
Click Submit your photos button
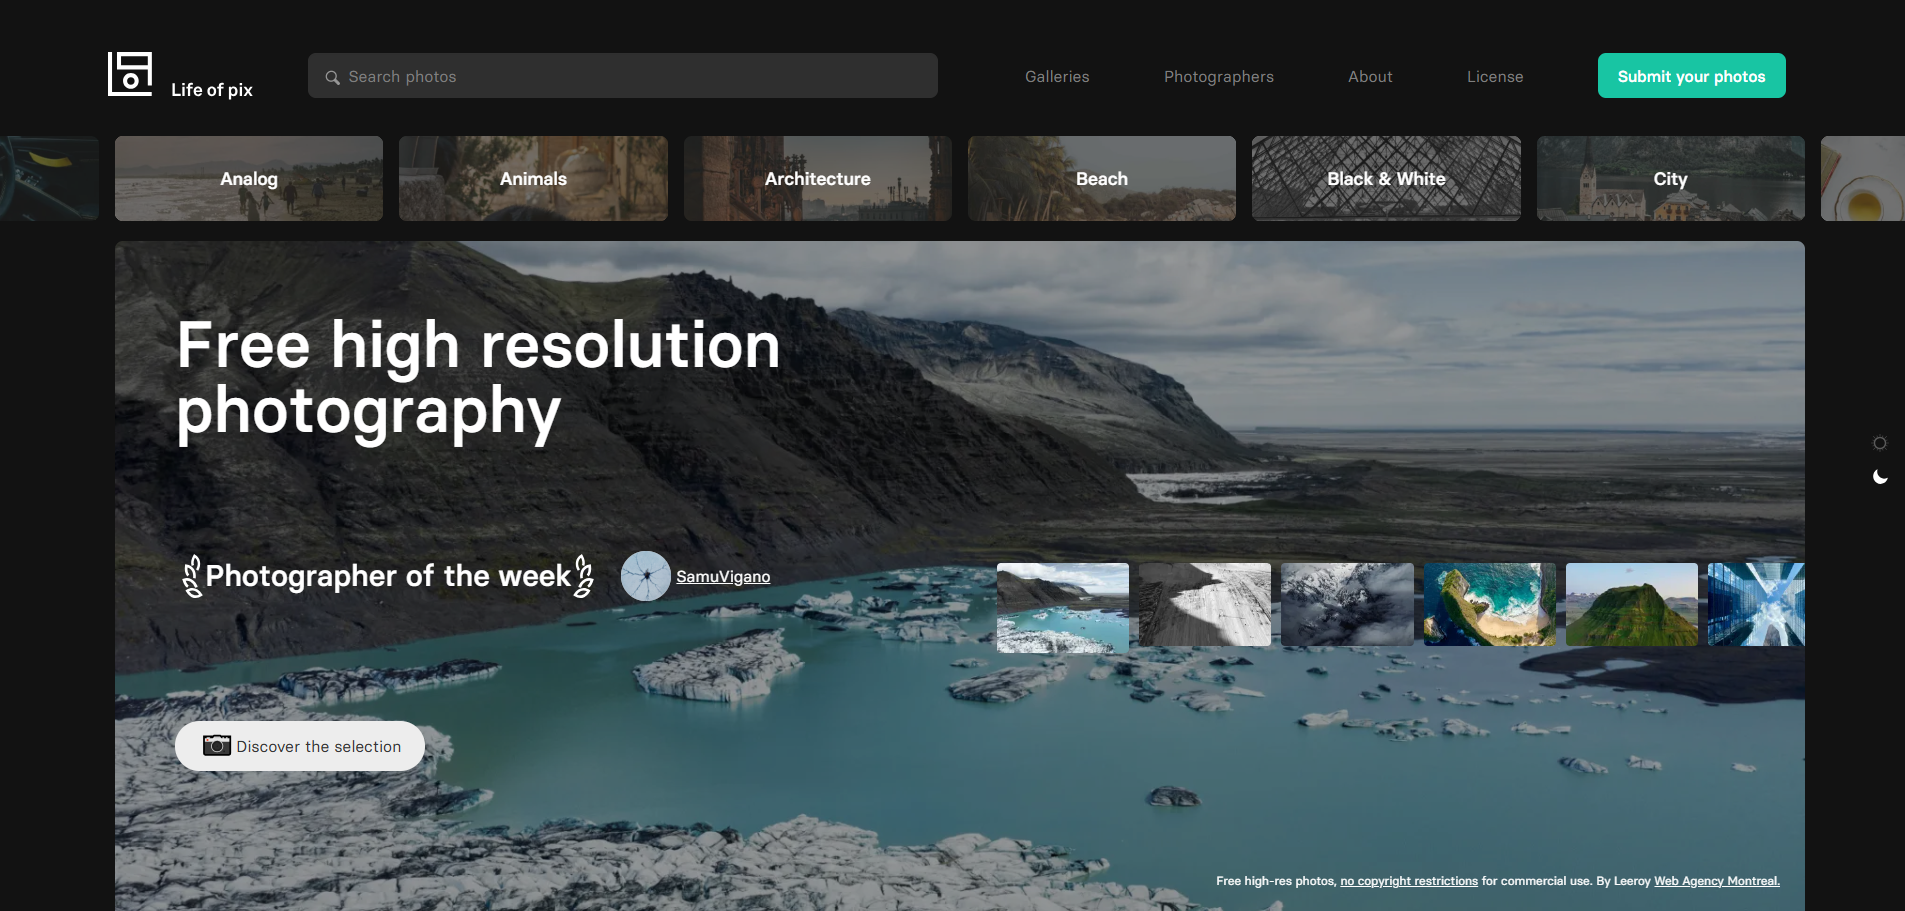point(1692,76)
